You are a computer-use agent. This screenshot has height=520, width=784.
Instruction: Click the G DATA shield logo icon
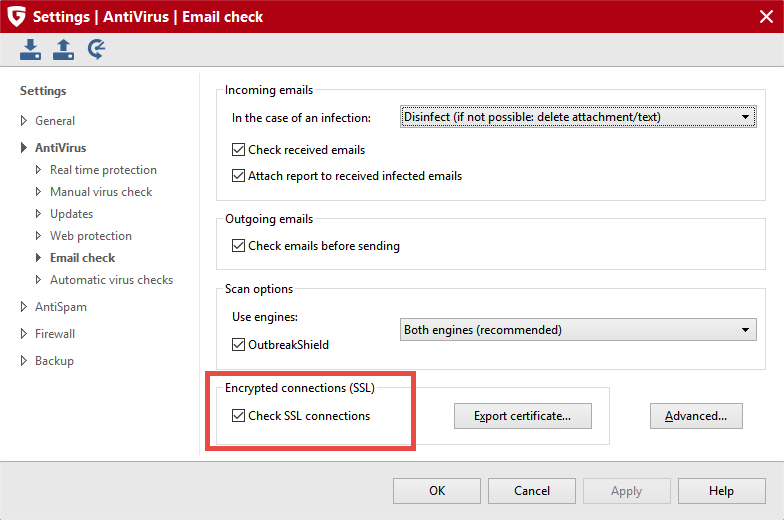coord(16,16)
